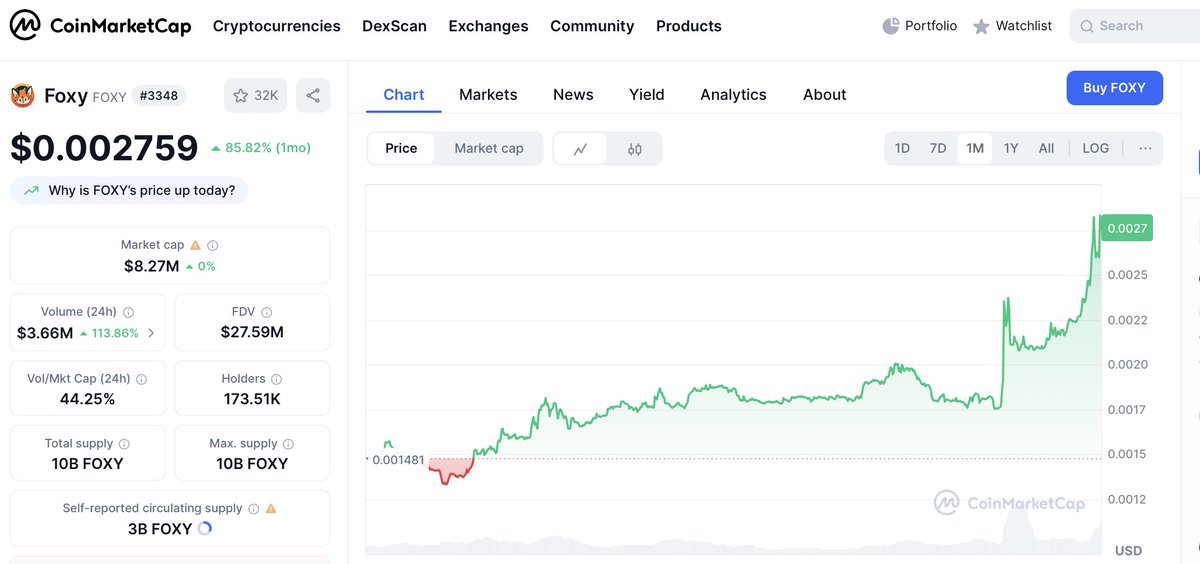The width and height of the screenshot is (1200, 564).
Task: Click the Total supply info icon
Action: [x=124, y=444]
